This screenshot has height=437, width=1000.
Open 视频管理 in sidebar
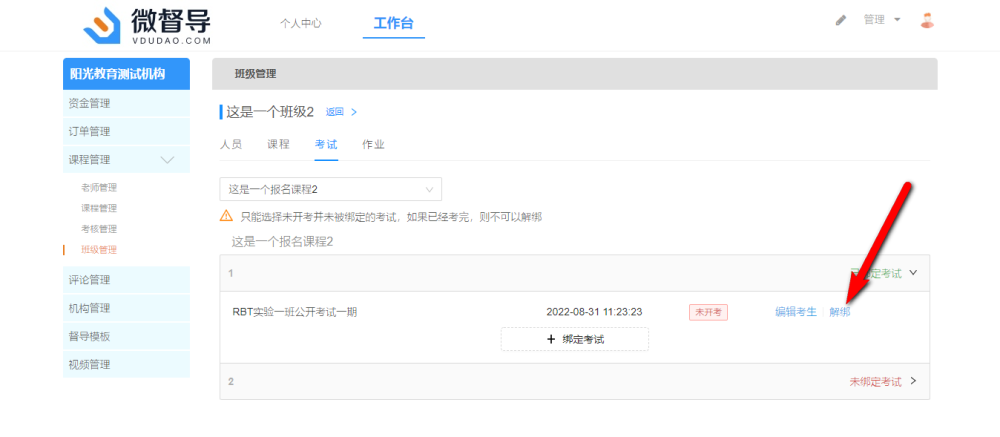pyautogui.click(x=126, y=364)
